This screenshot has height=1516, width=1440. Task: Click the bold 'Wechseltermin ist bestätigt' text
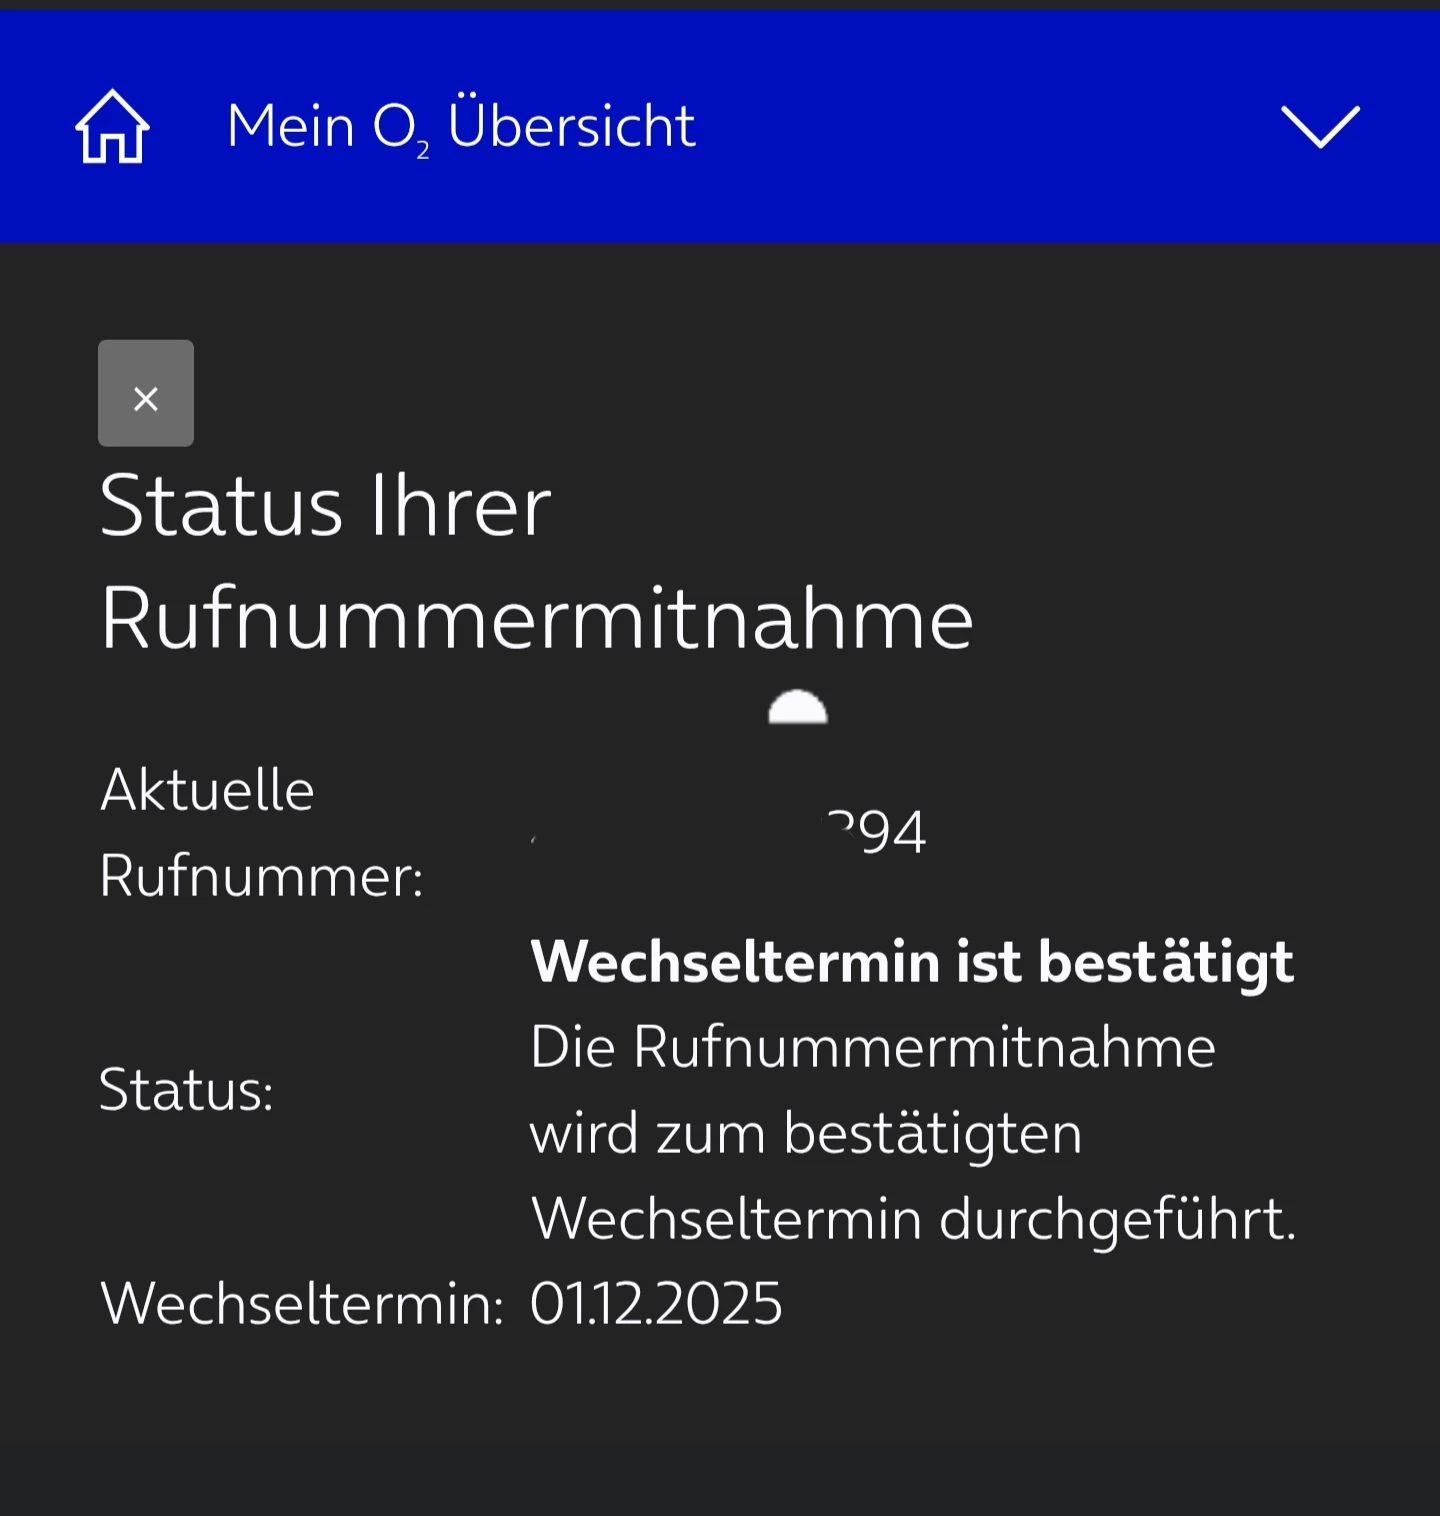coord(912,962)
